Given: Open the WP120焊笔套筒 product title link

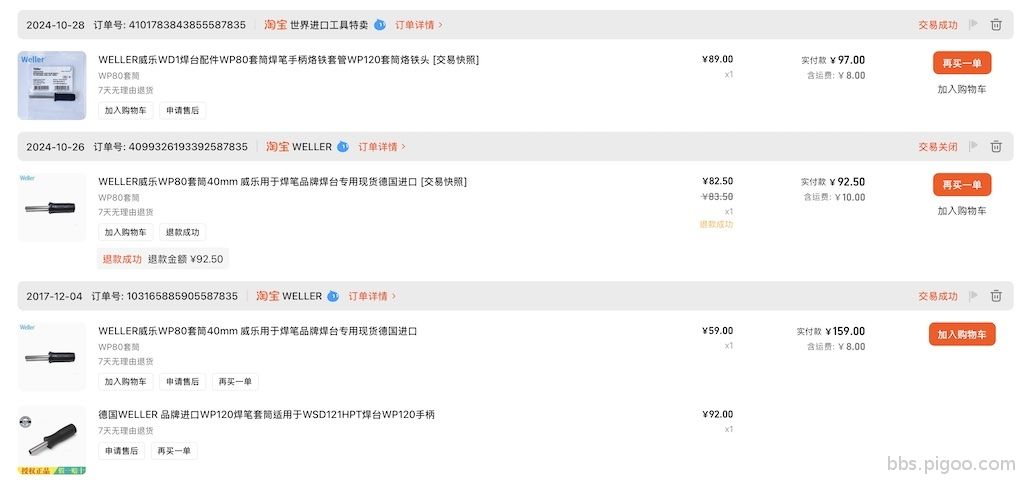Looking at the screenshot, I should click(266, 414).
